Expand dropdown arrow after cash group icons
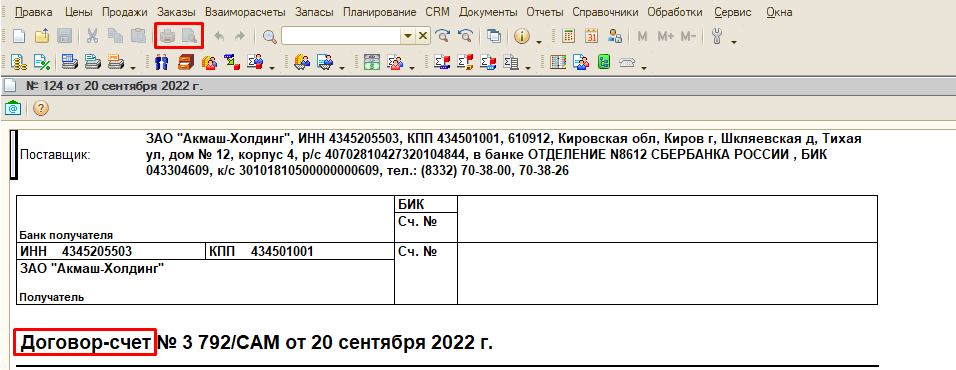This screenshot has height=370, width=956. [x=412, y=68]
